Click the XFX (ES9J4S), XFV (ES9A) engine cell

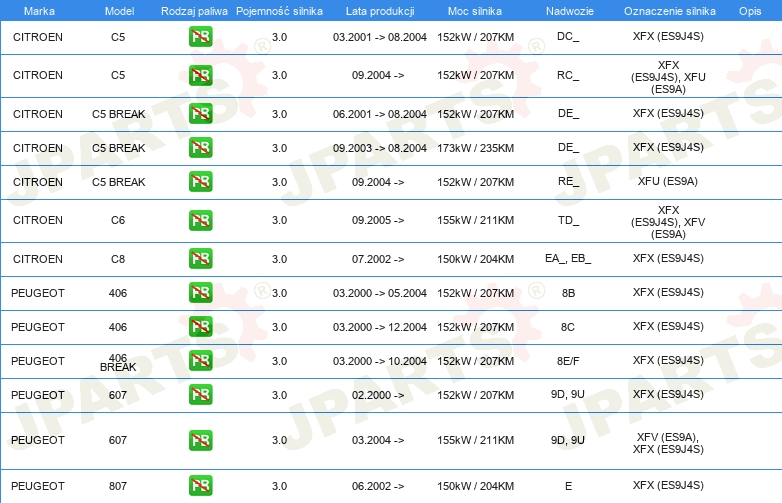668,222
